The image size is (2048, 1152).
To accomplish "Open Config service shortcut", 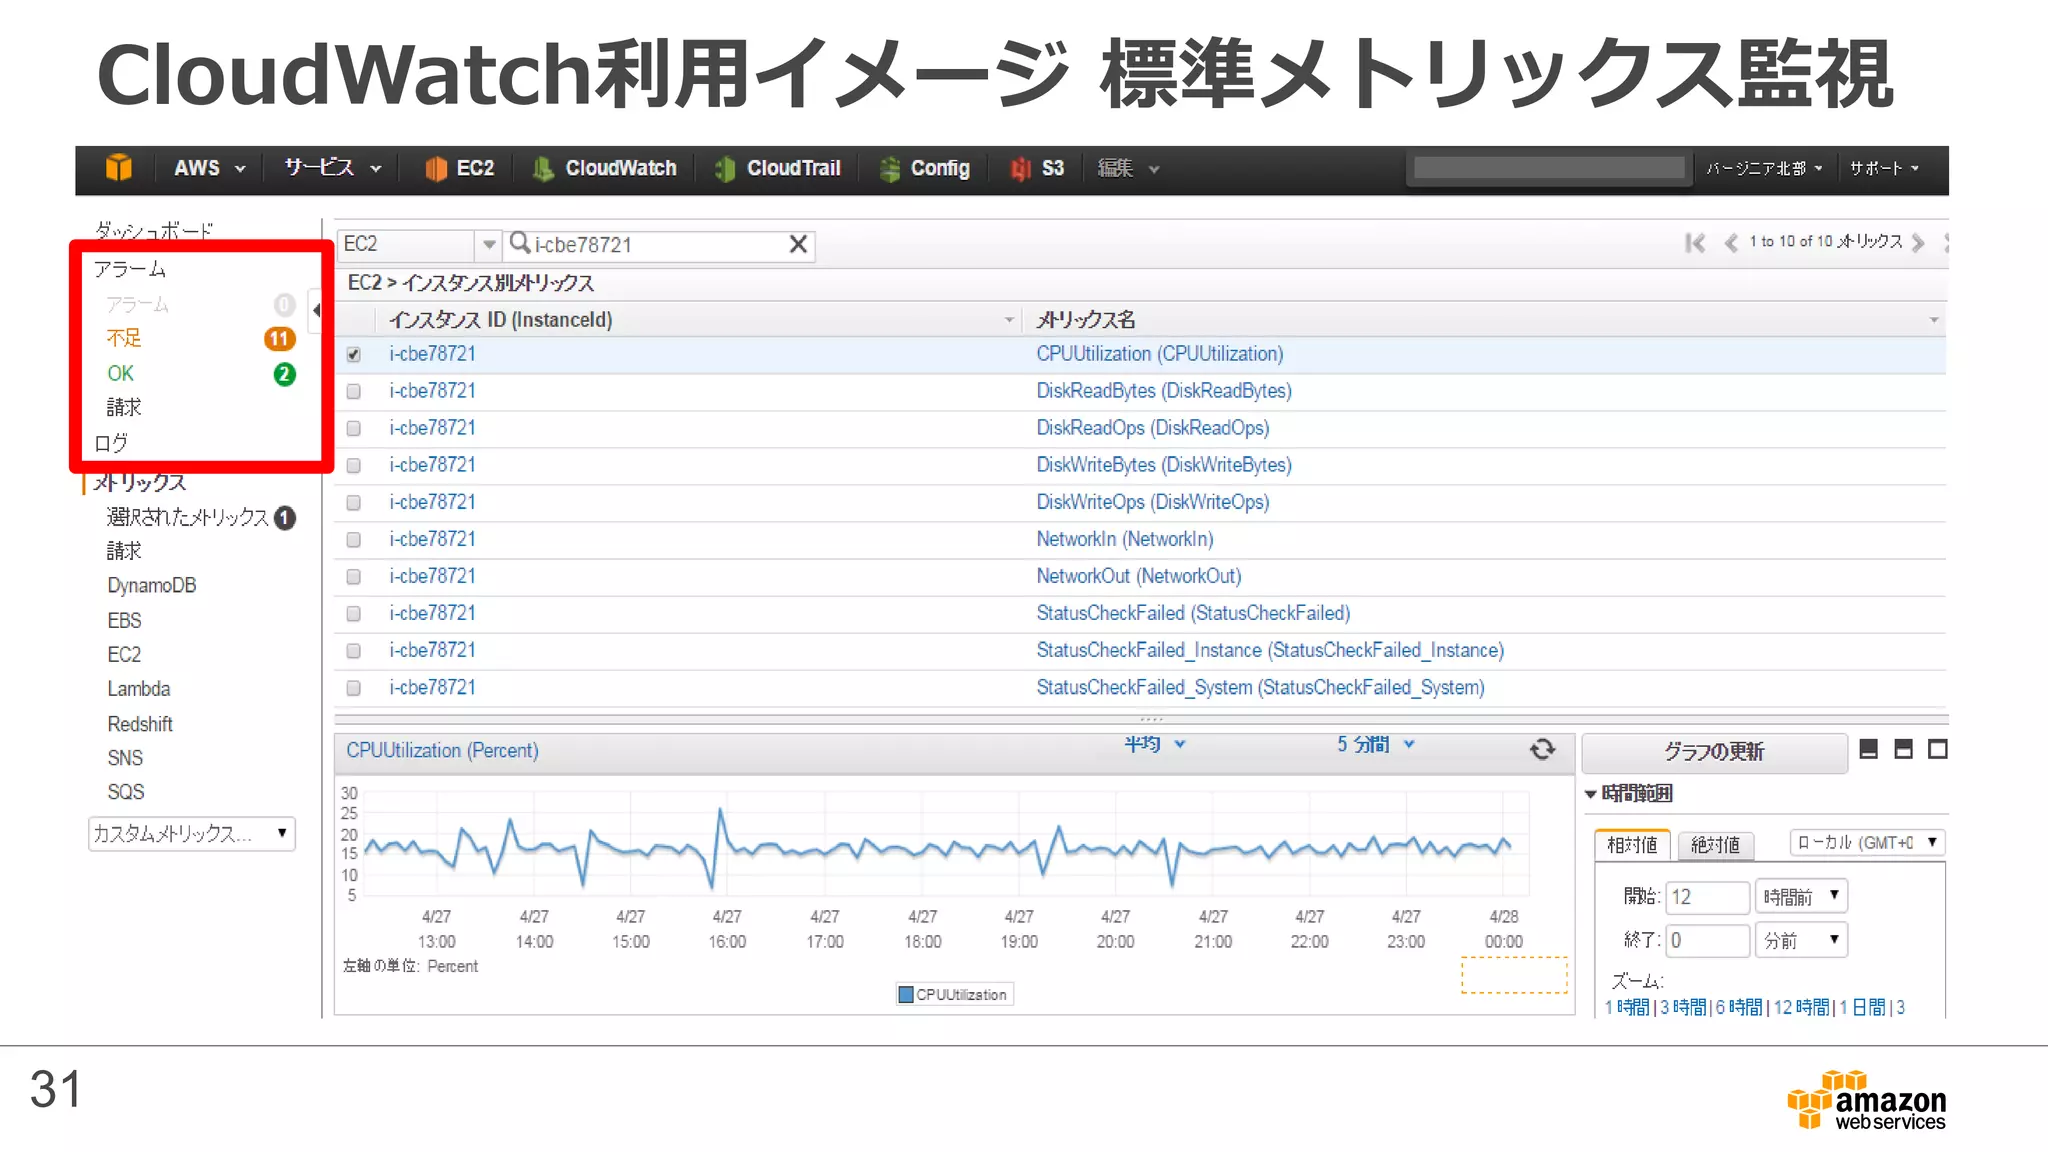I will [x=925, y=168].
